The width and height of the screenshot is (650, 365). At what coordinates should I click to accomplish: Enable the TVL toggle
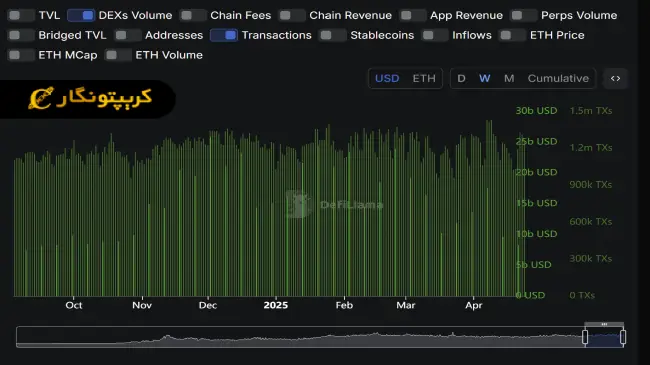coord(21,15)
